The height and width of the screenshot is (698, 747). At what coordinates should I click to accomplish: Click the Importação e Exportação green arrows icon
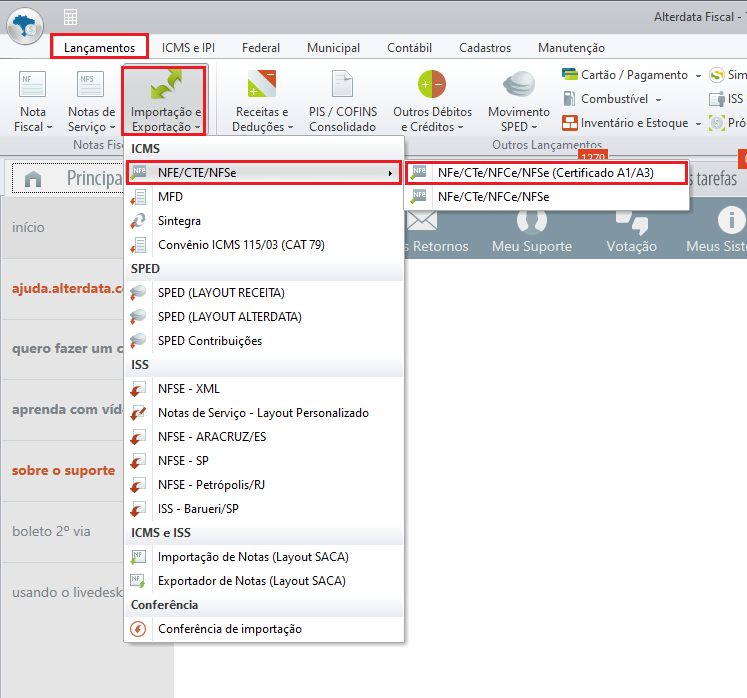pyautogui.click(x=166, y=84)
